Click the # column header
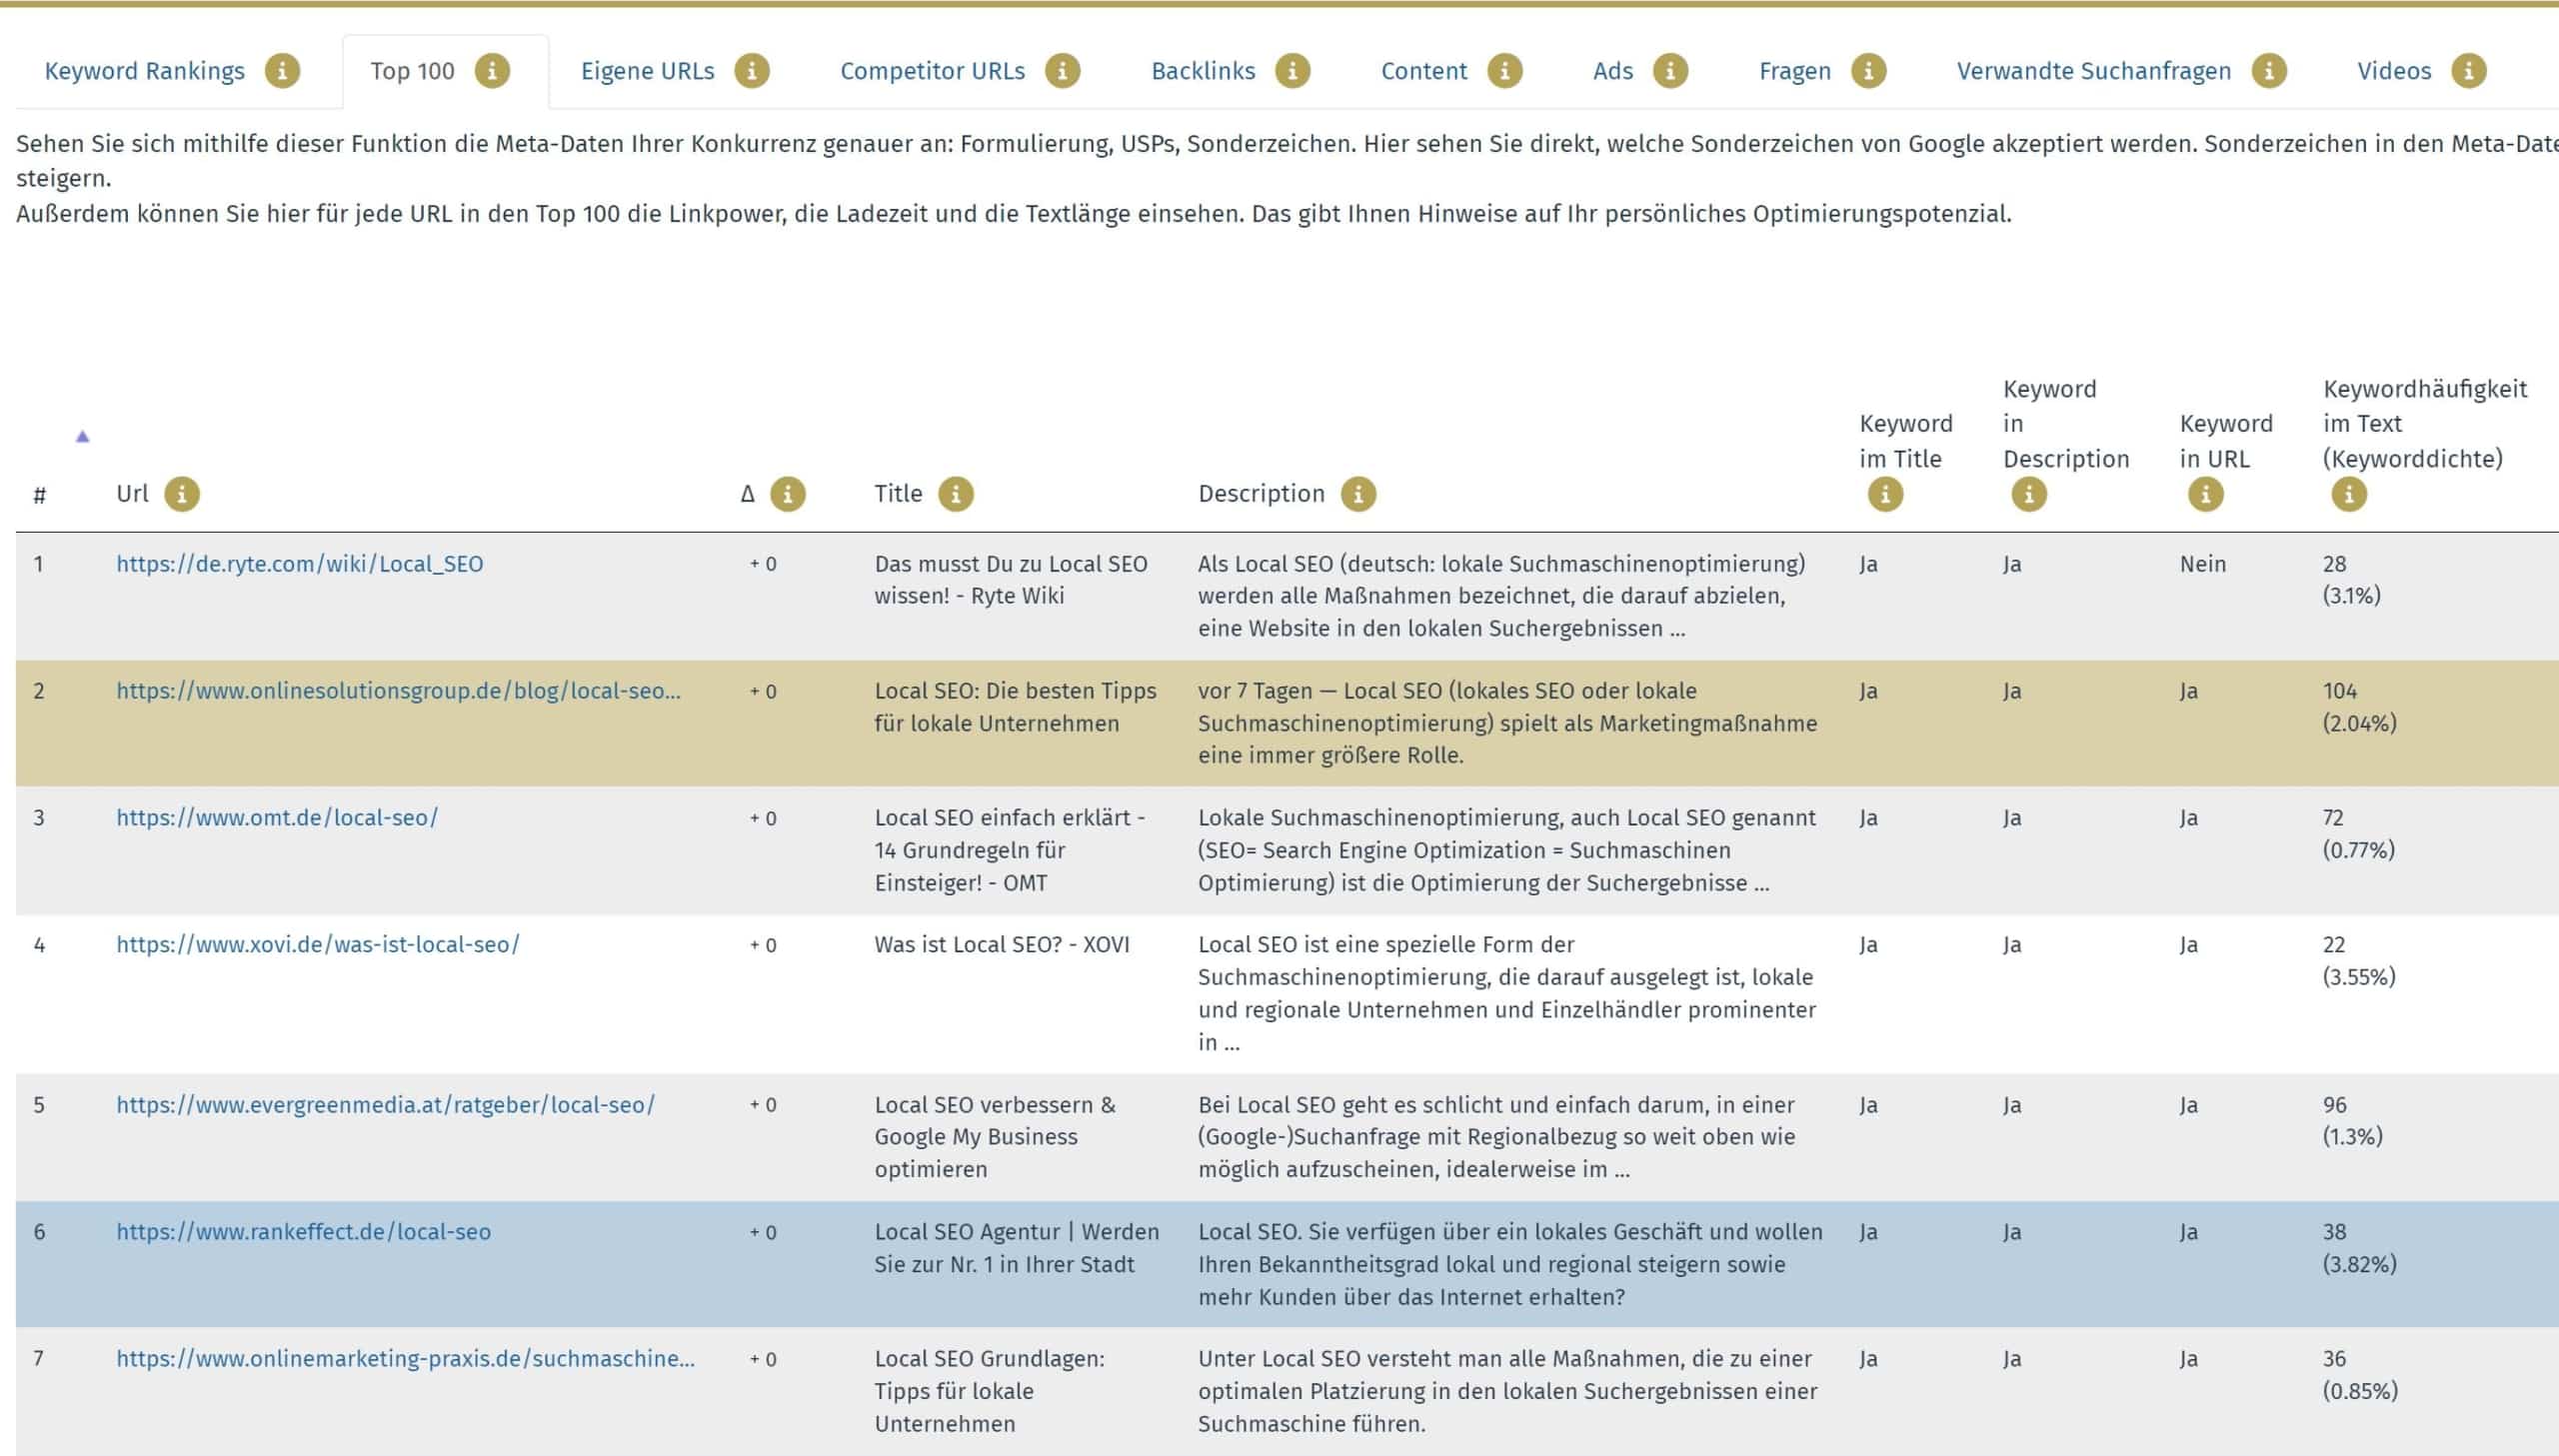2559x1456 pixels. (x=40, y=495)
